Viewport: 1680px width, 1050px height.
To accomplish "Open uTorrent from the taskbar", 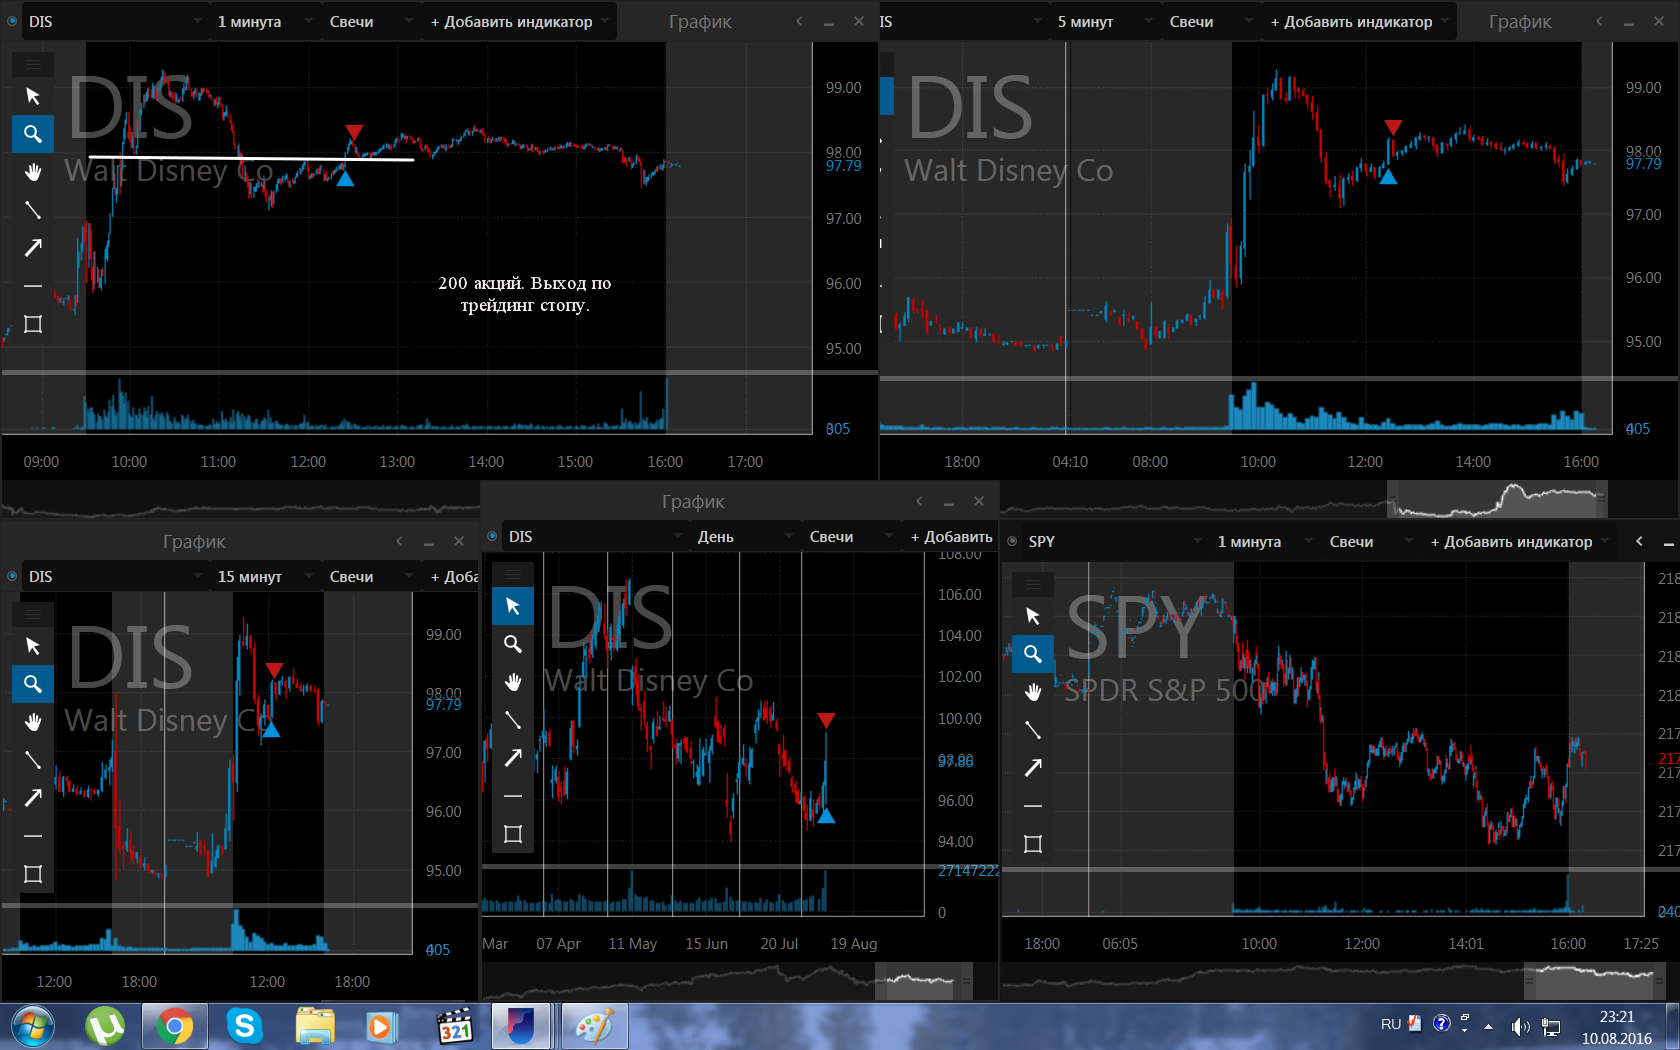I will [104, 1026].
